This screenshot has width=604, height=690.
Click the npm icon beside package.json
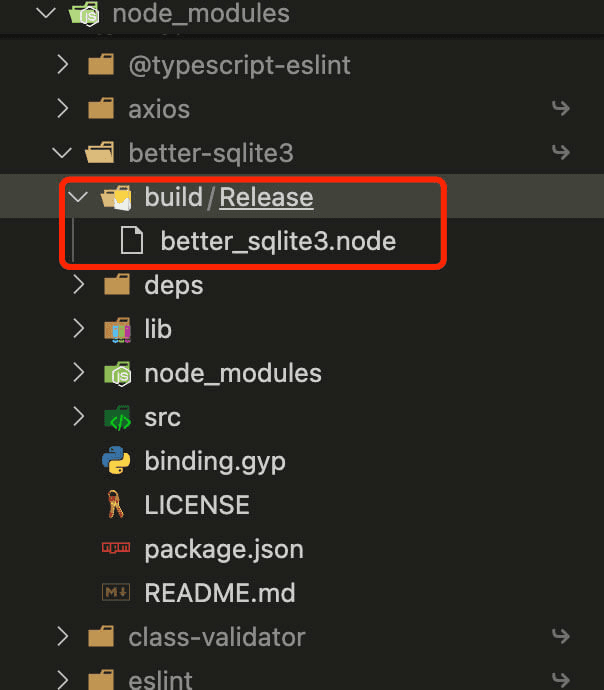pos(117,549)
